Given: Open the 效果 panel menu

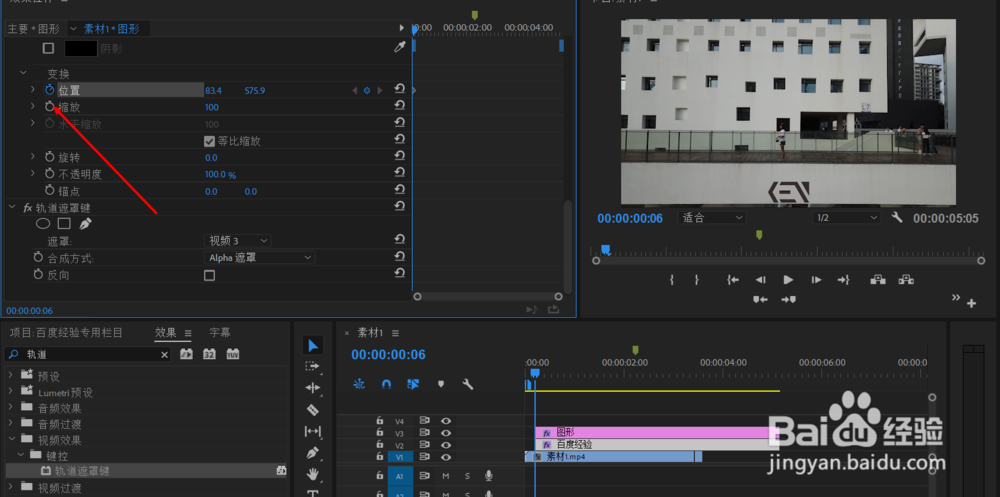Looking at the screenshot, I should point(188,332).
